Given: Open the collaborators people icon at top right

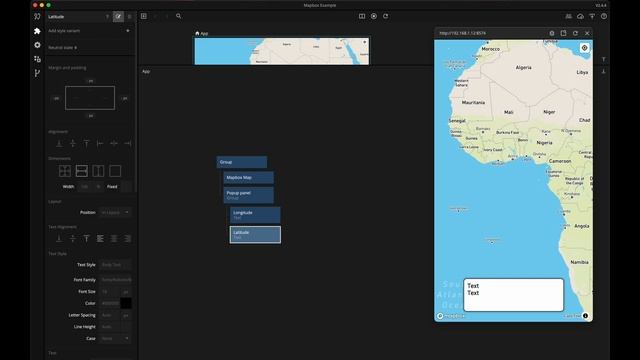Looking at the screenshot, I should click(569, 16).
